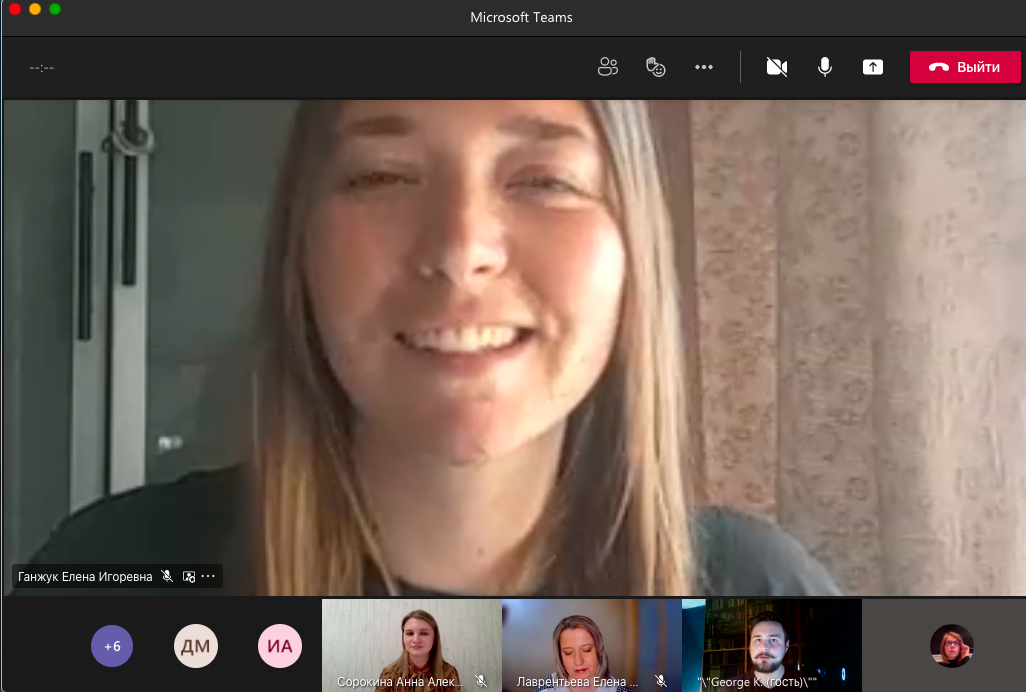The width and height of the screenshot is (1026, 692).
Task: Click the Ганжук Елена Игоревна name label
Action: coord(85,577)
